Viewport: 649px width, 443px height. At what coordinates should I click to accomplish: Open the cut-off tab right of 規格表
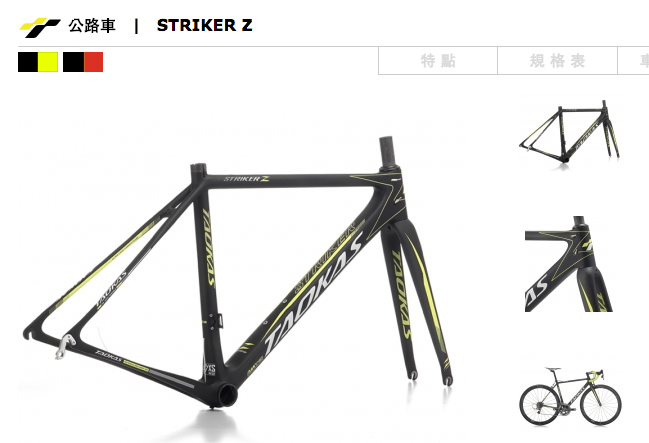point(633,61)
